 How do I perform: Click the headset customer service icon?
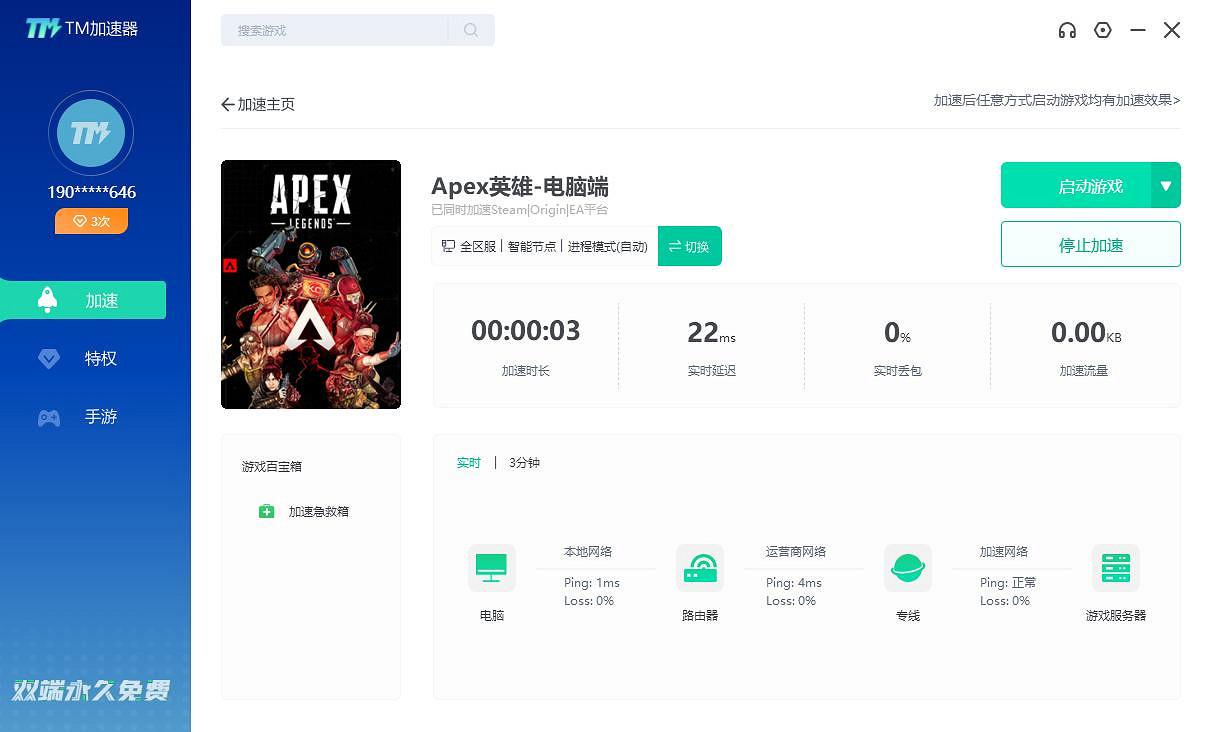[1067, 30]
